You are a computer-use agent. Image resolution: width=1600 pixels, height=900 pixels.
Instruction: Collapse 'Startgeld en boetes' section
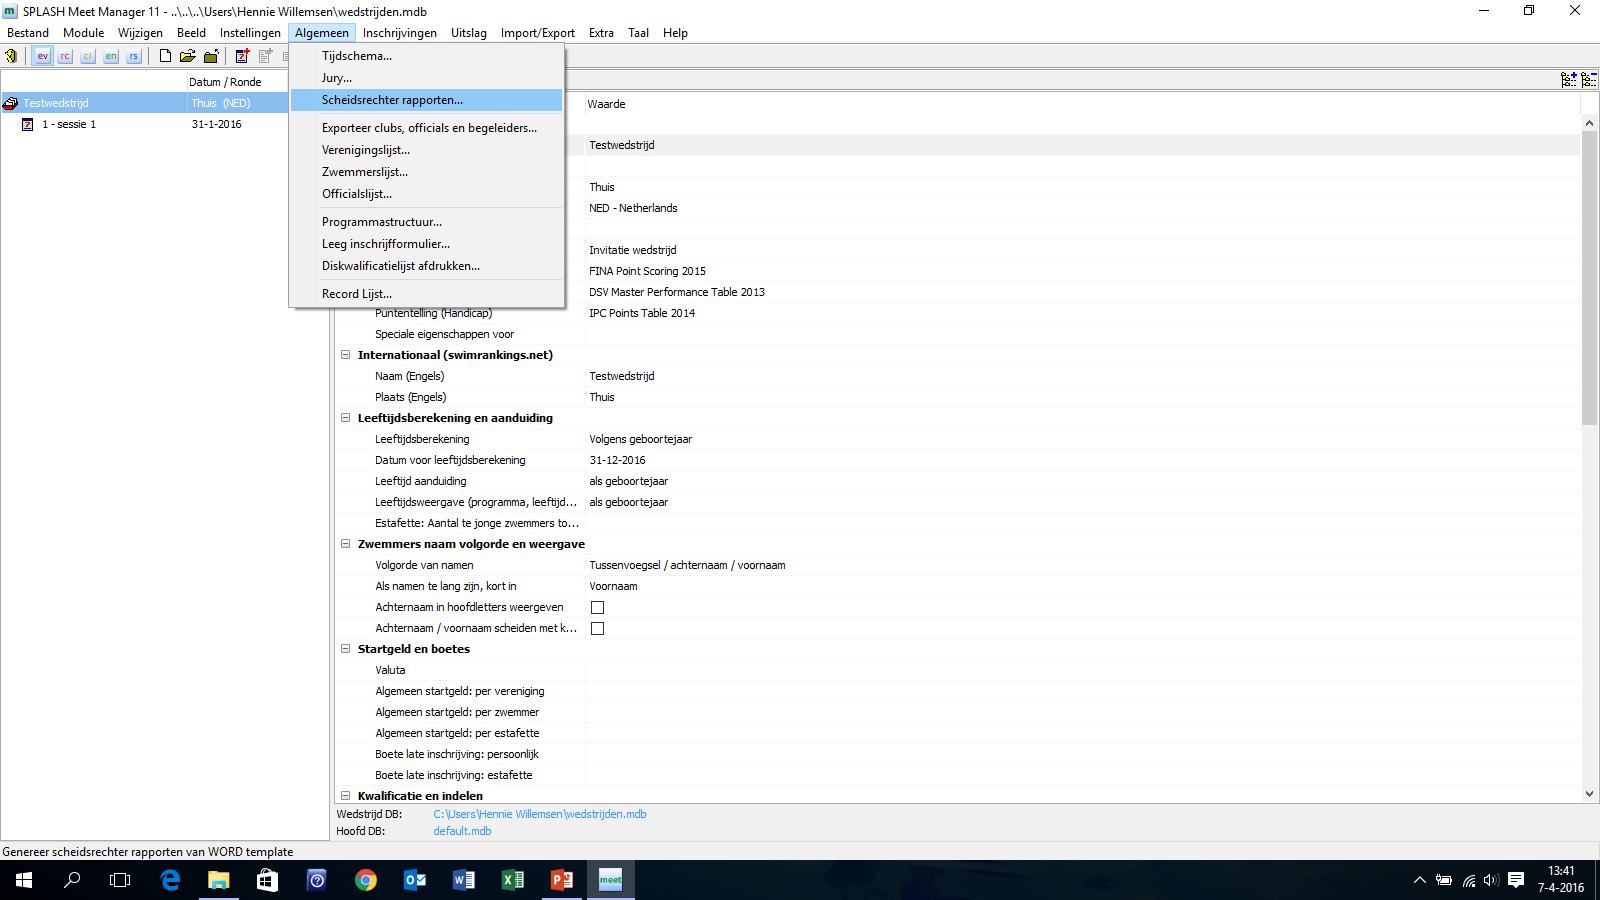tap(346, 649)
